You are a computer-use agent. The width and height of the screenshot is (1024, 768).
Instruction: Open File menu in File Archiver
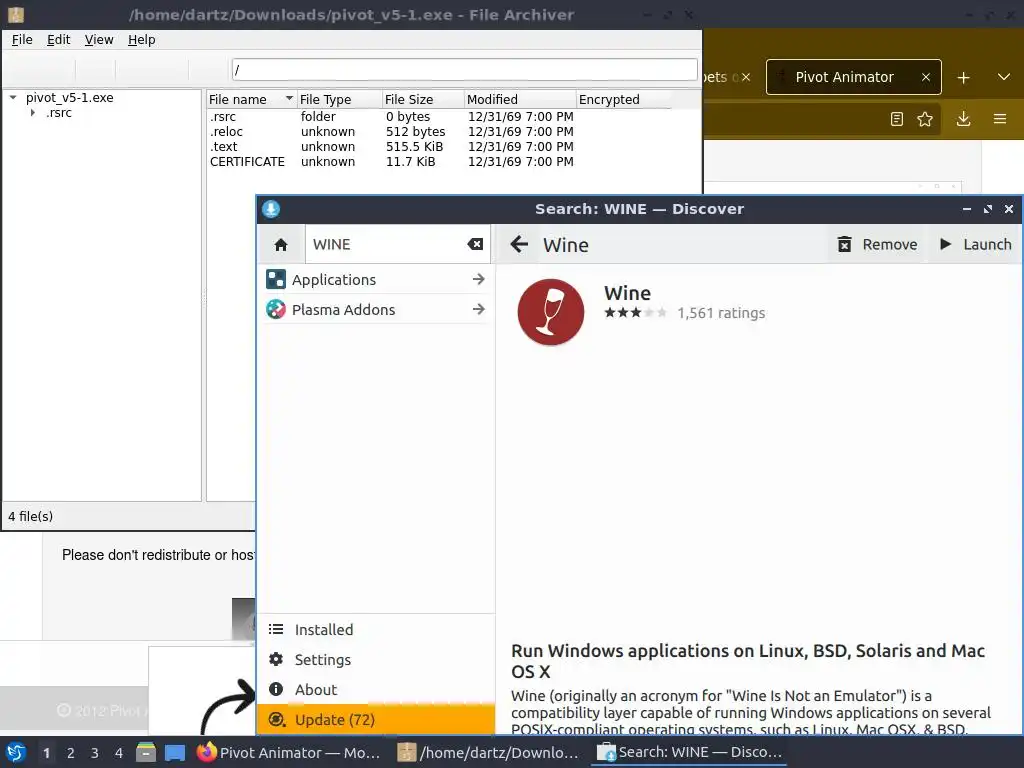pyautogui.click(x=22, y=40)
